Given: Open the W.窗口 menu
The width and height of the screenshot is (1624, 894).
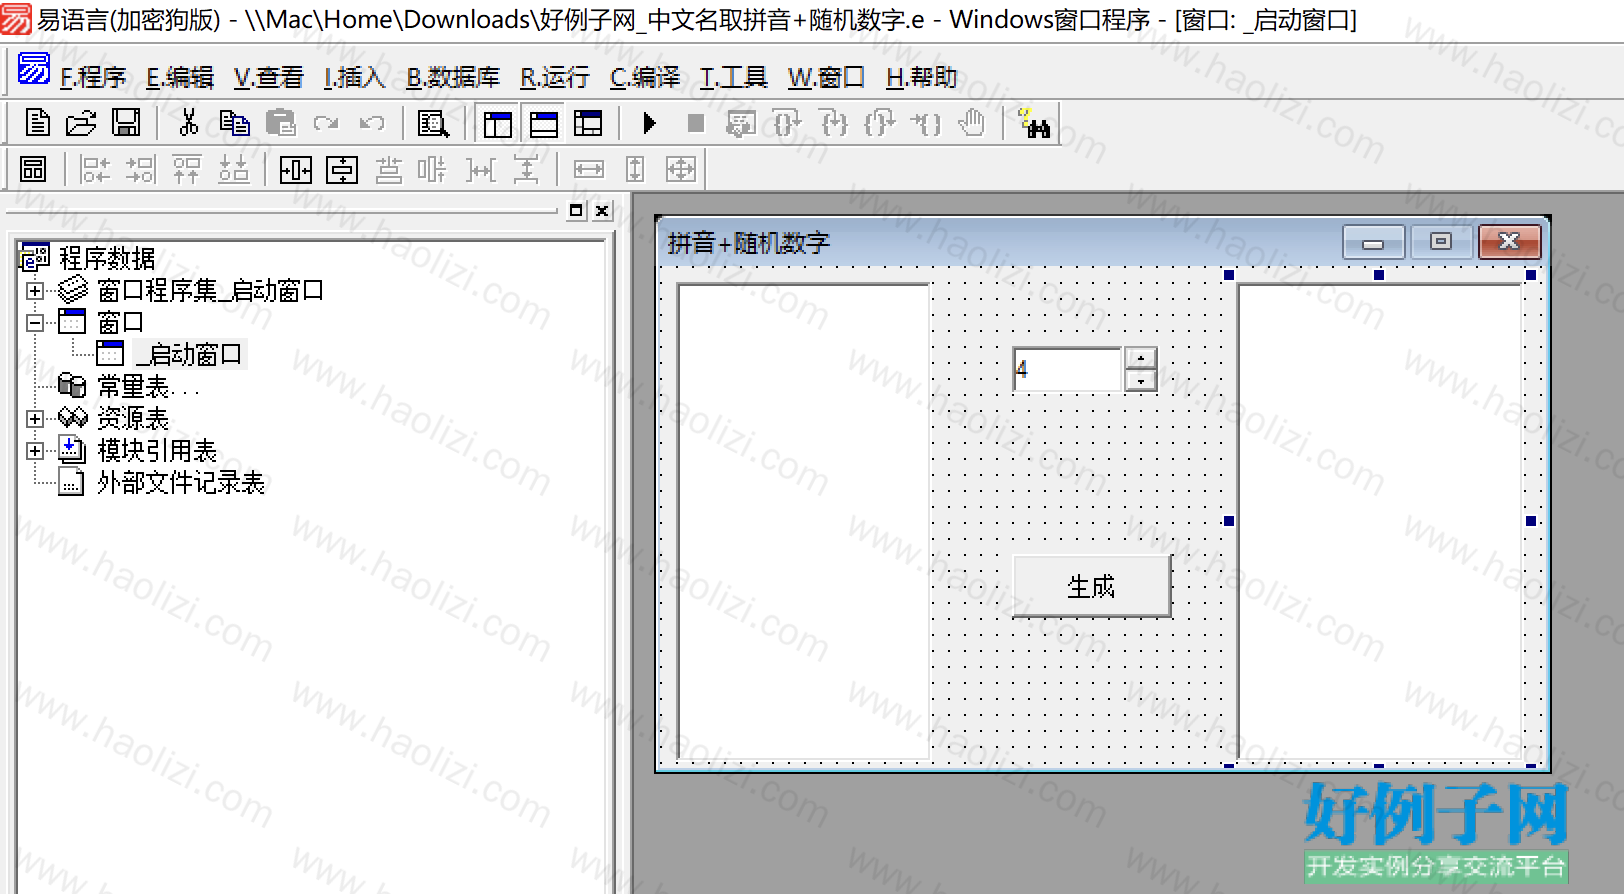Looking at the screenshot, I should pyautogui.click(x=826, y=77).
